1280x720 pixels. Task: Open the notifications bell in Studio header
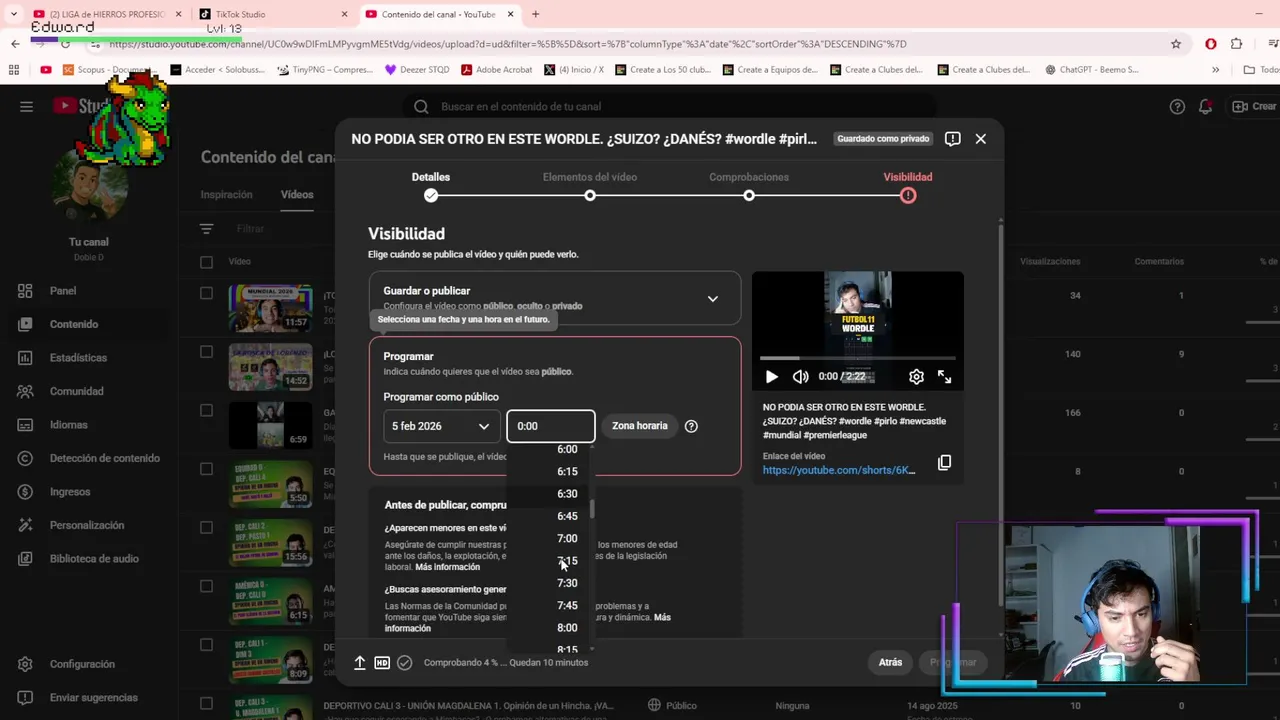(x=1206, y=107)
